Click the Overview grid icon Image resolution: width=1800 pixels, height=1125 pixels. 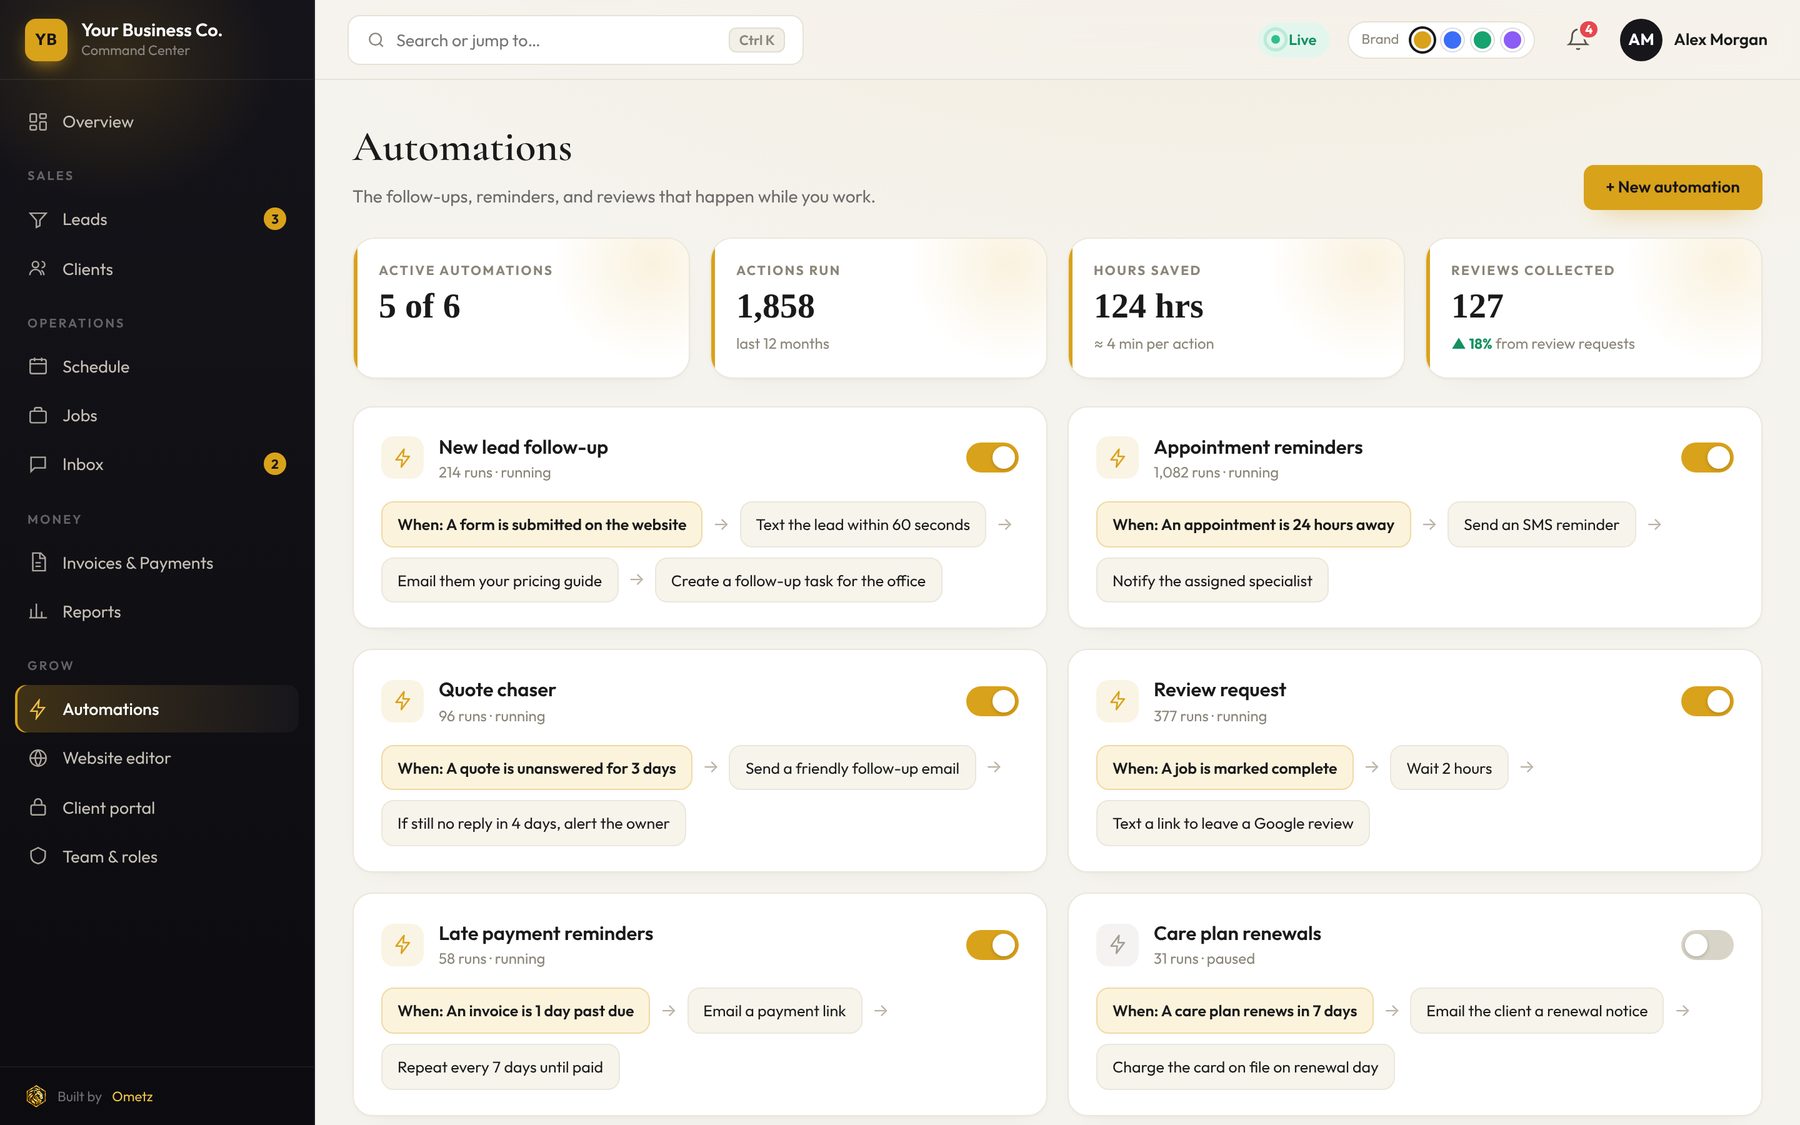(x=38, y=122)
